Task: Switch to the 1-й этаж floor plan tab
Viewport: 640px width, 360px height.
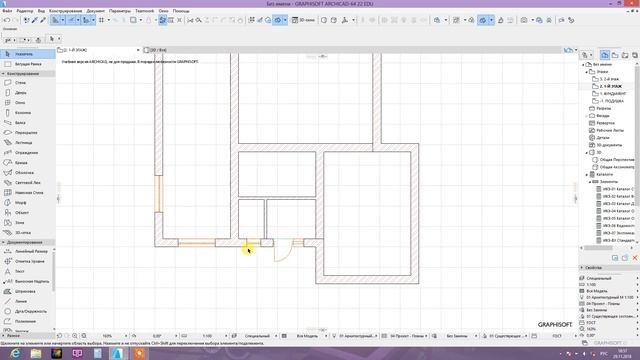Action: (x=98, y=50)
